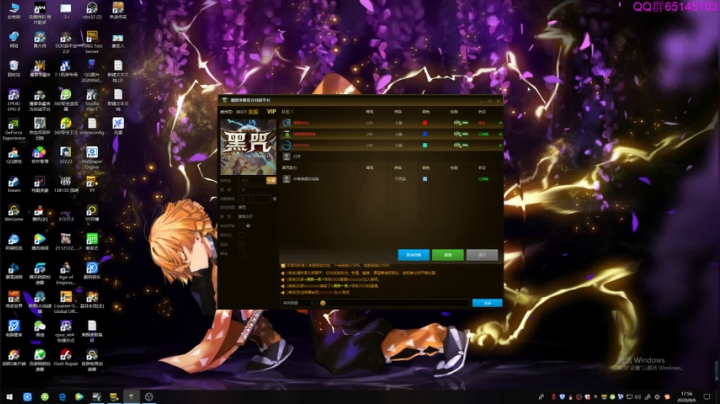This screenshot has height=404, width=720.
Task: Click the blue color swatch of second player
Action: pos(425,134)
